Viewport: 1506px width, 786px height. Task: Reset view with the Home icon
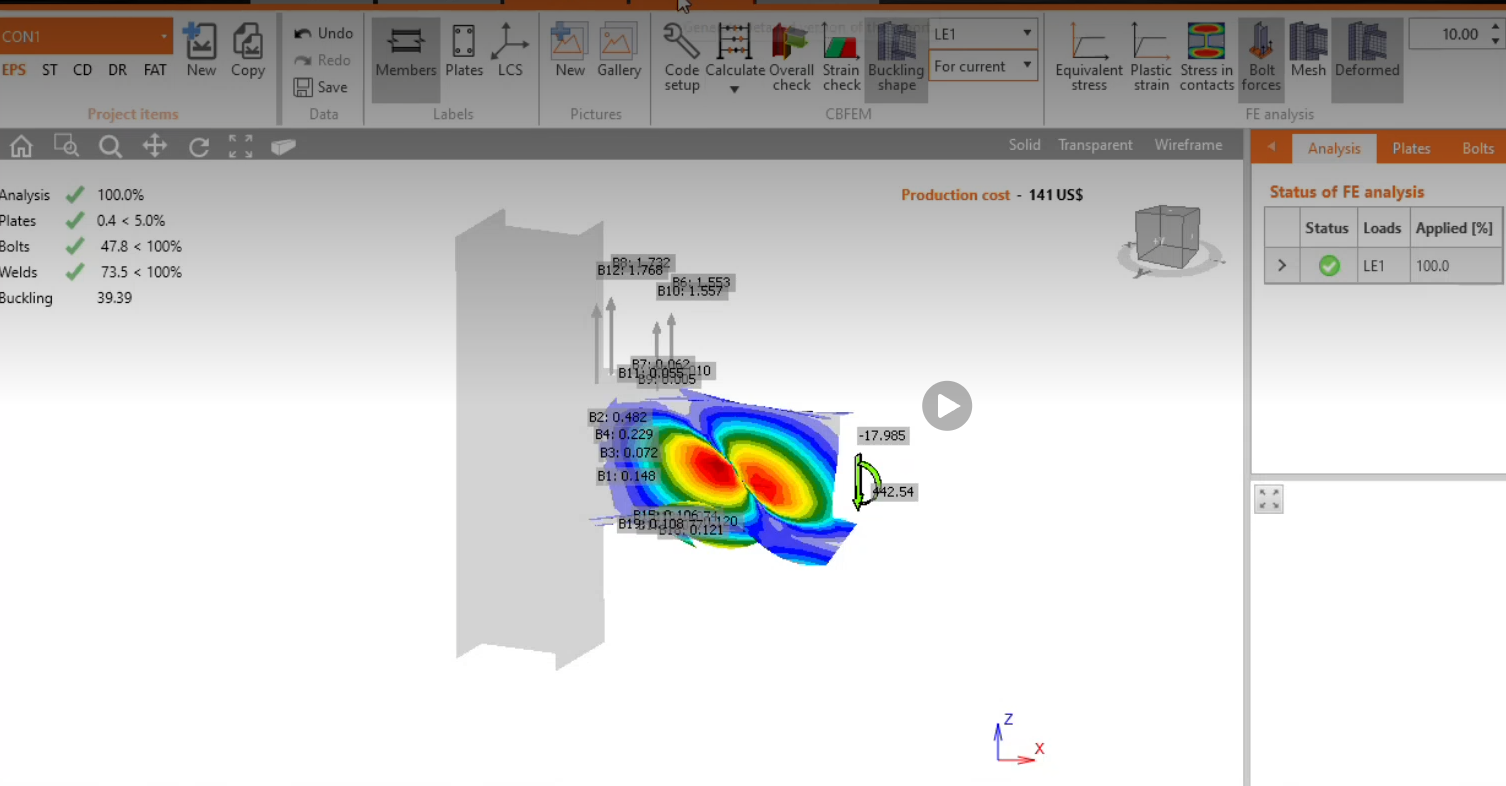(x=21, y=147)
